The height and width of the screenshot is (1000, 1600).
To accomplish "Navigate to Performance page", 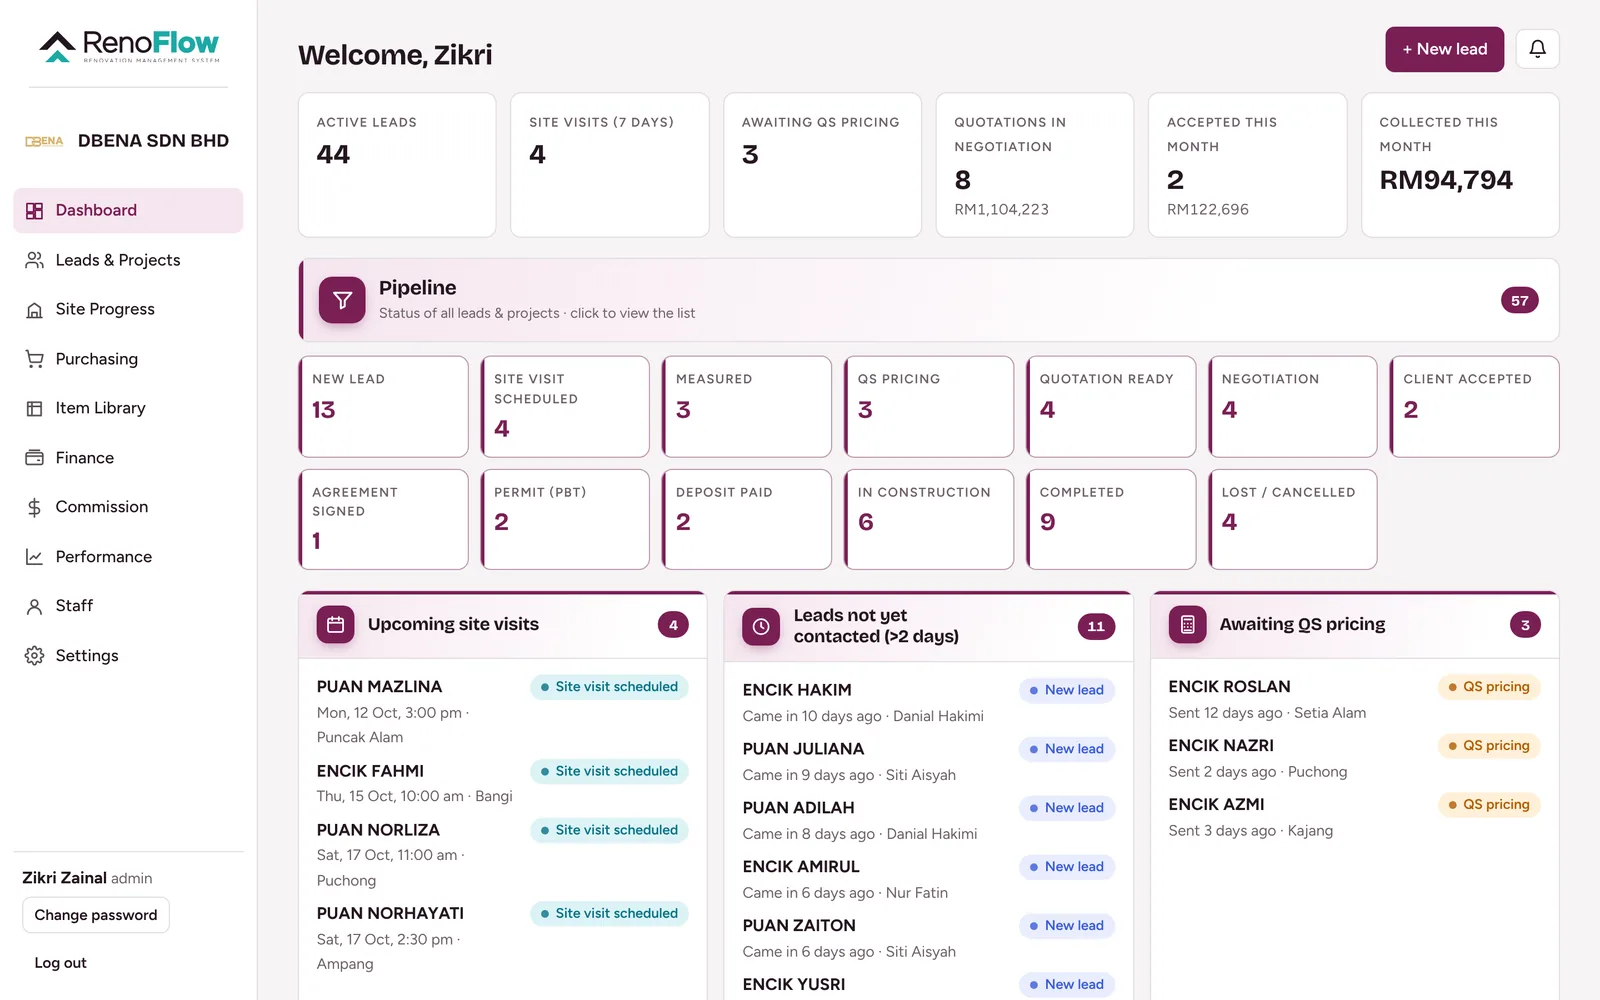I will [x=128, y=557].
